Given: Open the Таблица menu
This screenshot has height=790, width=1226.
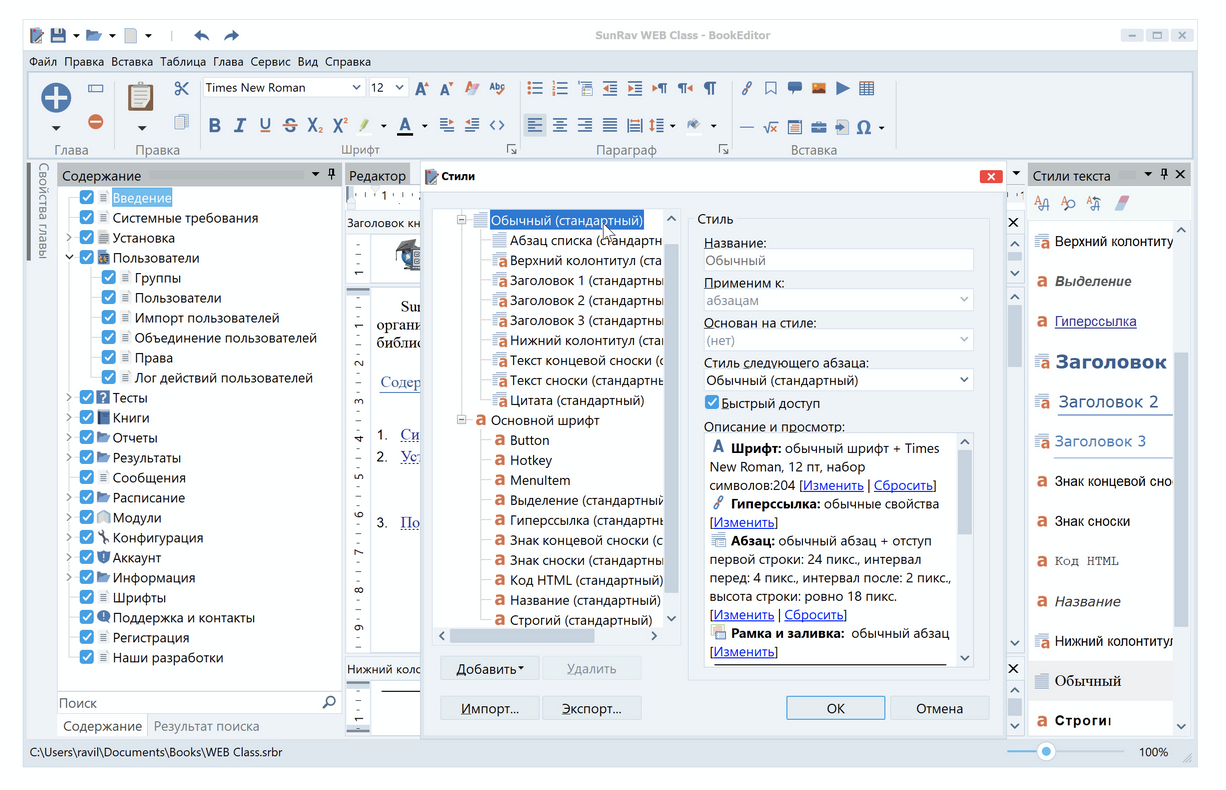Looking at the screenshot, I should 183,62.
